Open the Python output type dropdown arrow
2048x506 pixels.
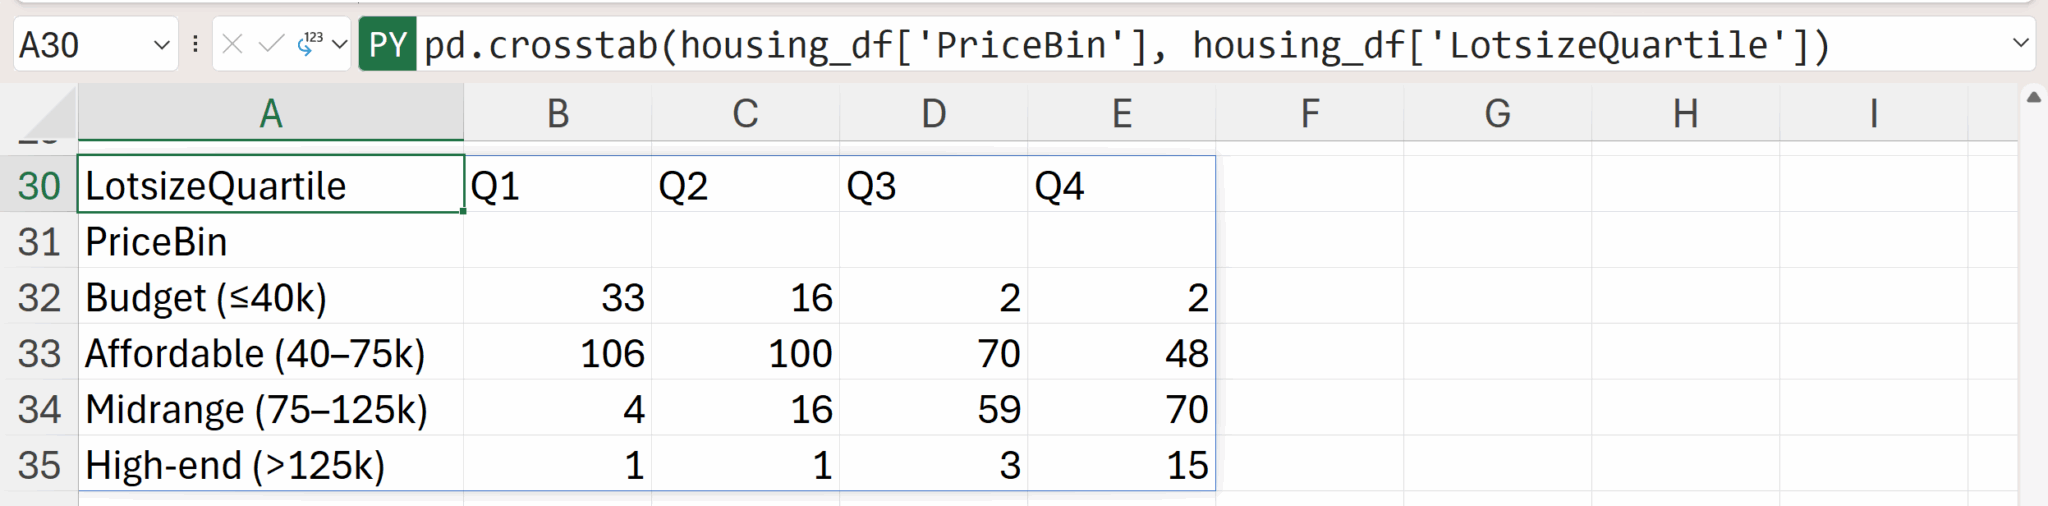[339, 44]
